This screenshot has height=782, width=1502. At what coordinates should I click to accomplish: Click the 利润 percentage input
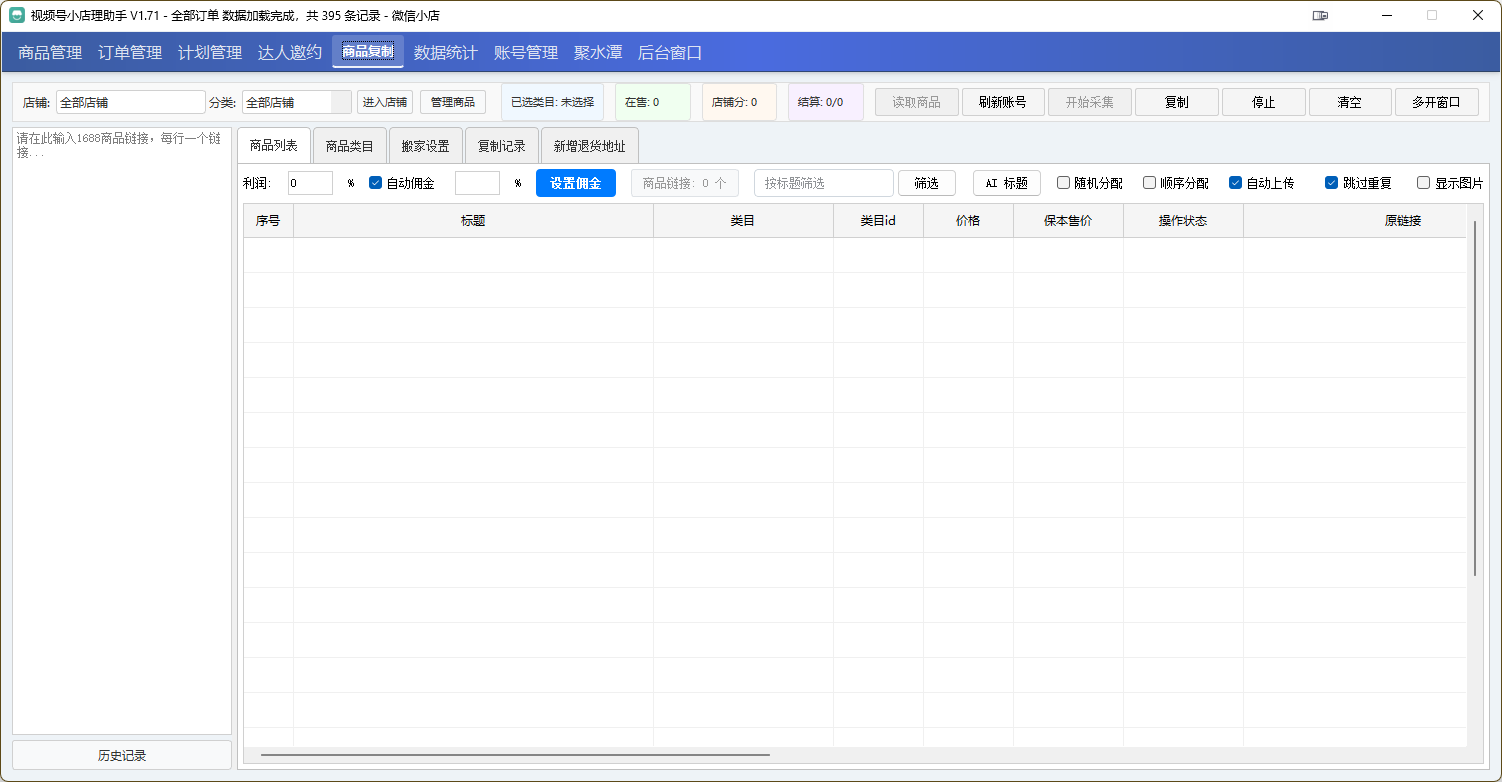tap(310, 183)
